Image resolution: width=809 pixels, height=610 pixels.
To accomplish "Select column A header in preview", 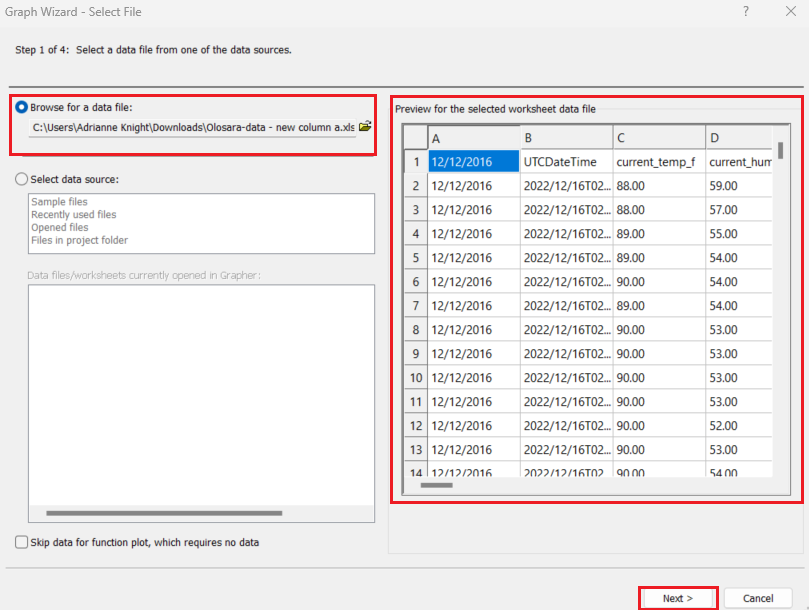I will pyautogui.click(x=474, y=138).
